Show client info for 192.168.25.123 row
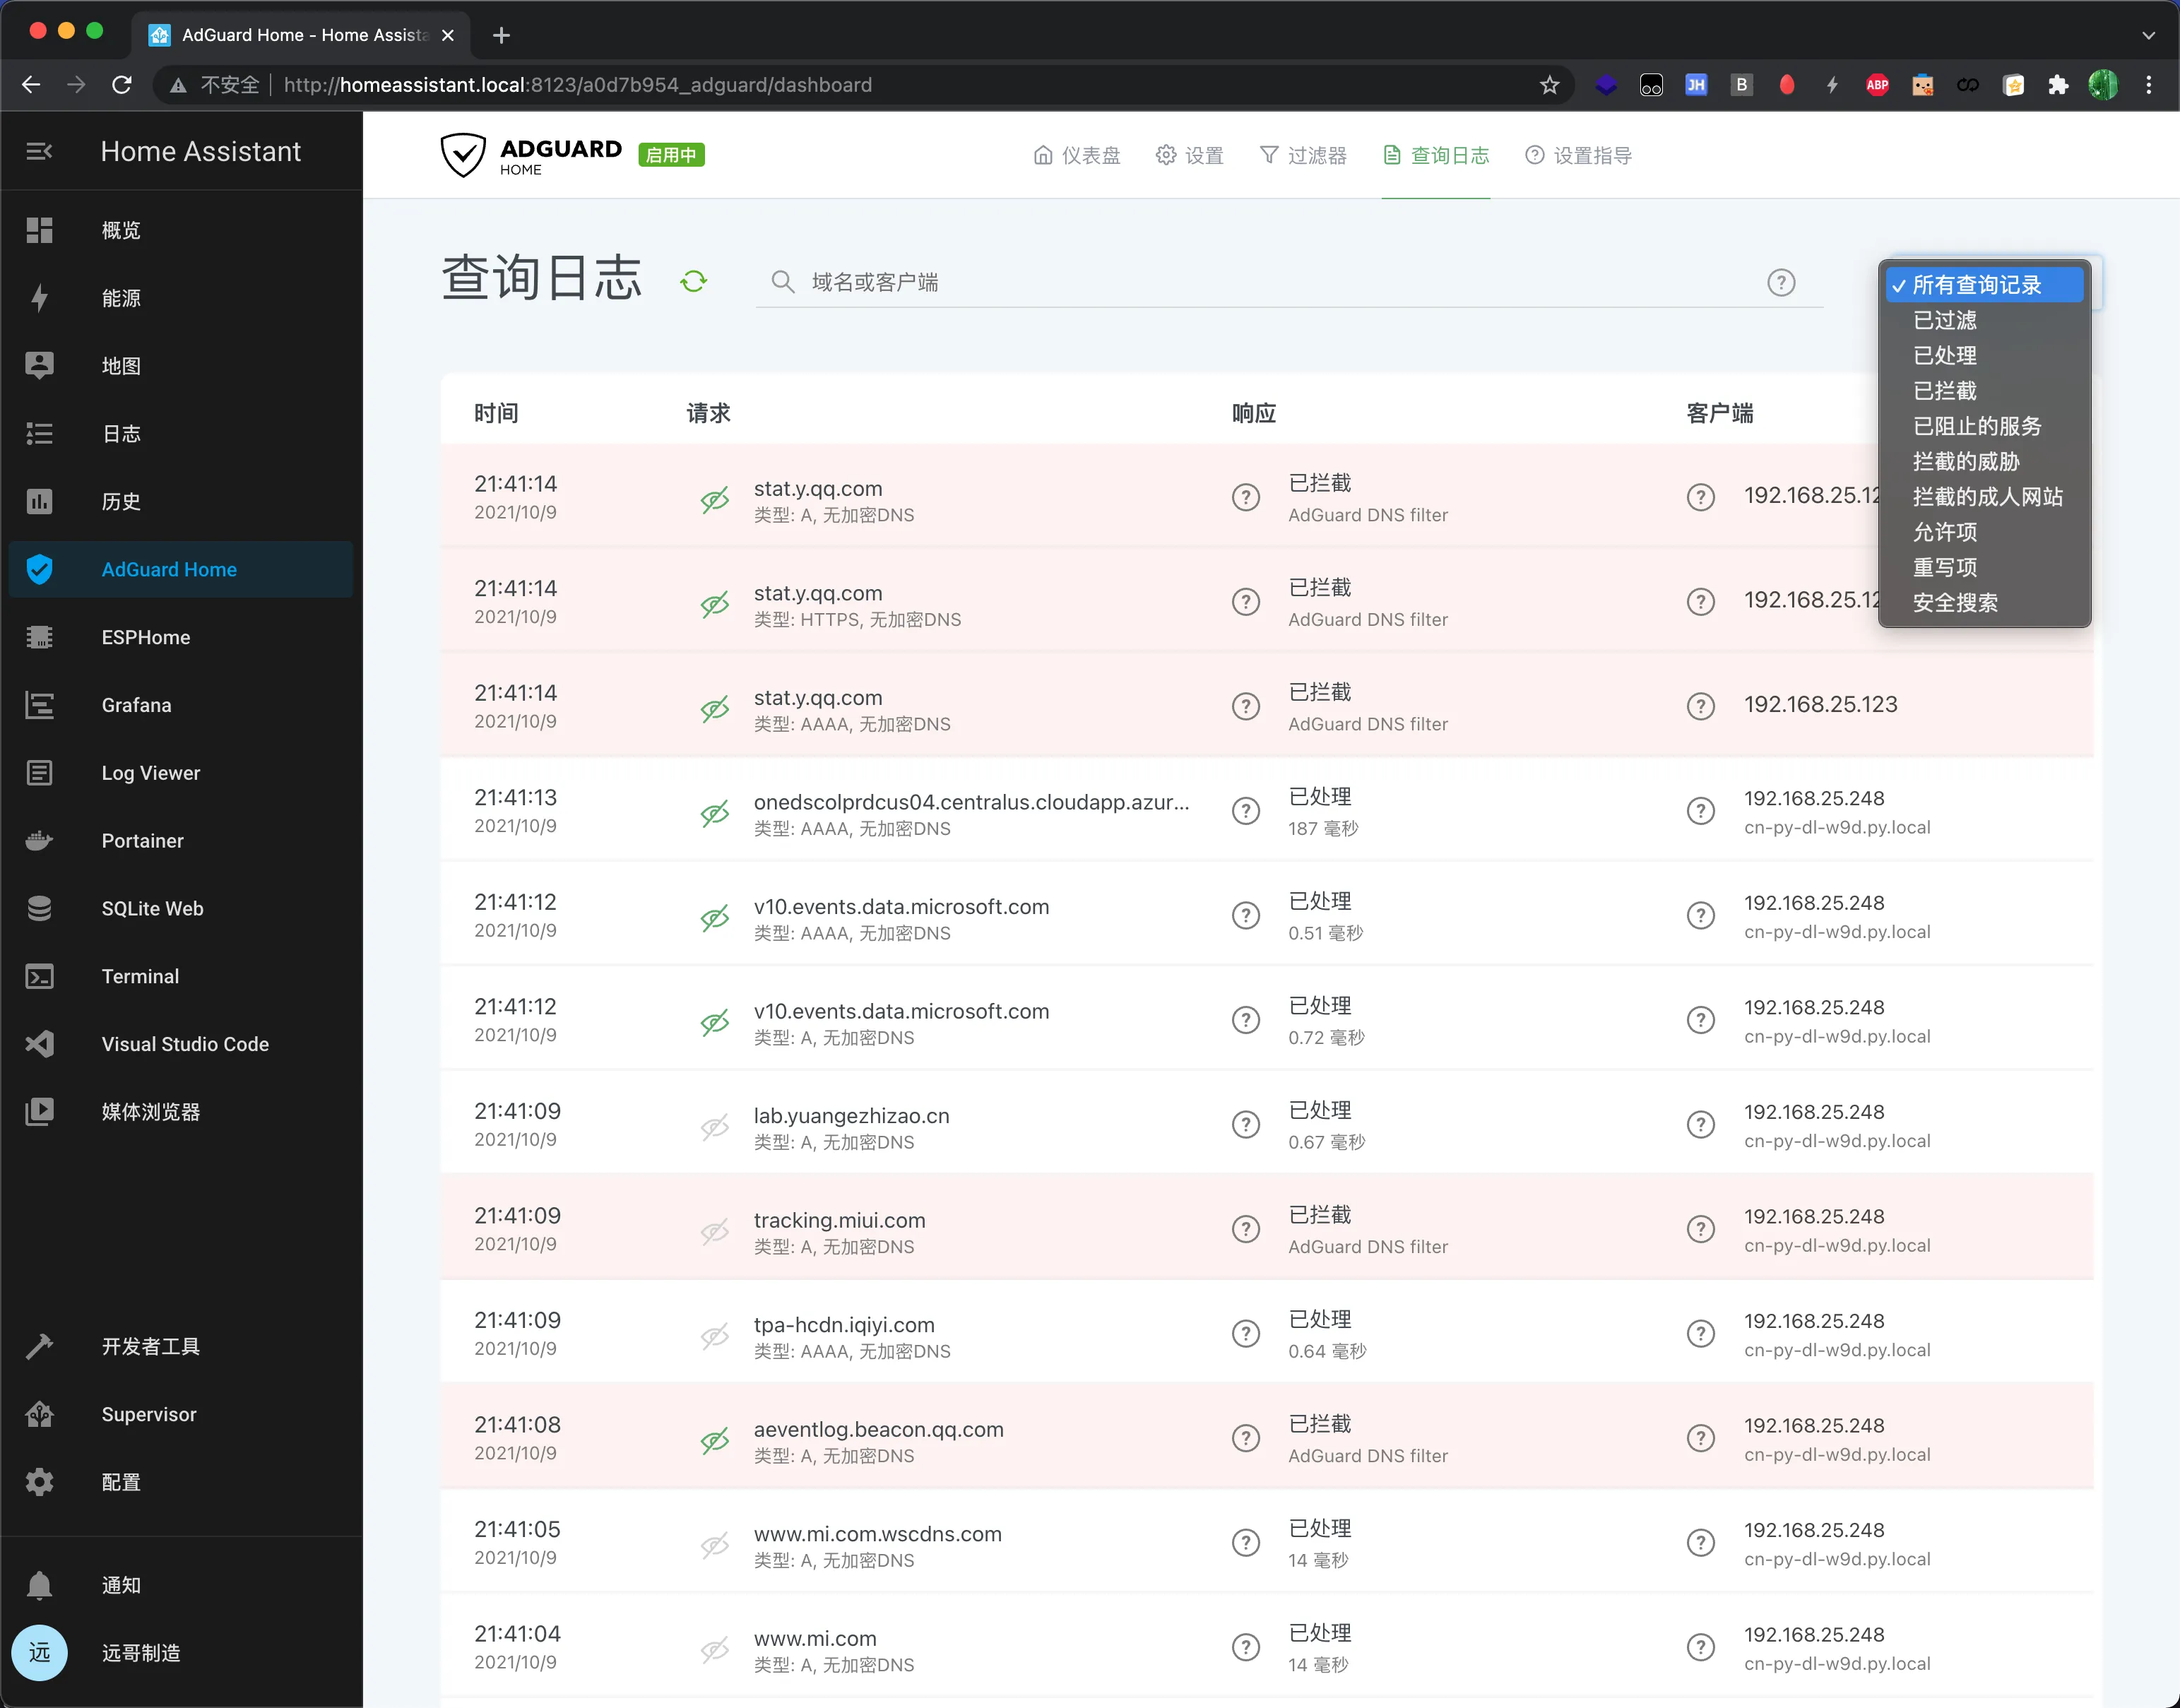Image resolution: width=2180 pixels, height=1708 pixels. click(1700, 706)
